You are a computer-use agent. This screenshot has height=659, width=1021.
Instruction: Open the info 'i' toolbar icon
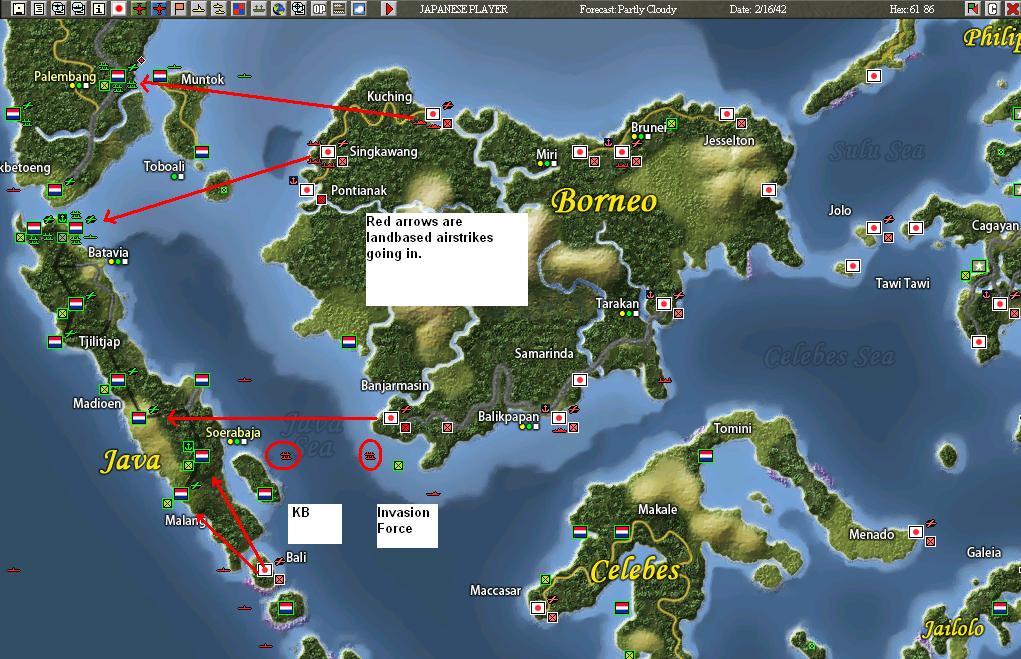pos(98,8)
